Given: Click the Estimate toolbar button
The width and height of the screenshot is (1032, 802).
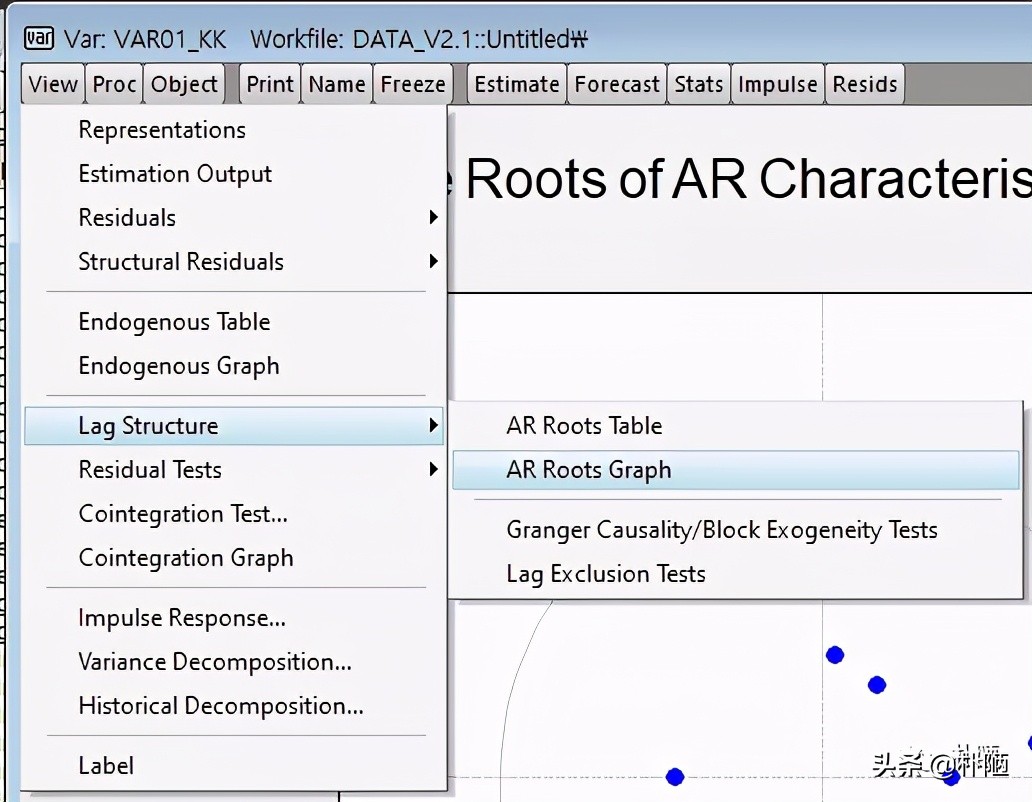Looking at the screenshot, I should click(x=517, y=84).
